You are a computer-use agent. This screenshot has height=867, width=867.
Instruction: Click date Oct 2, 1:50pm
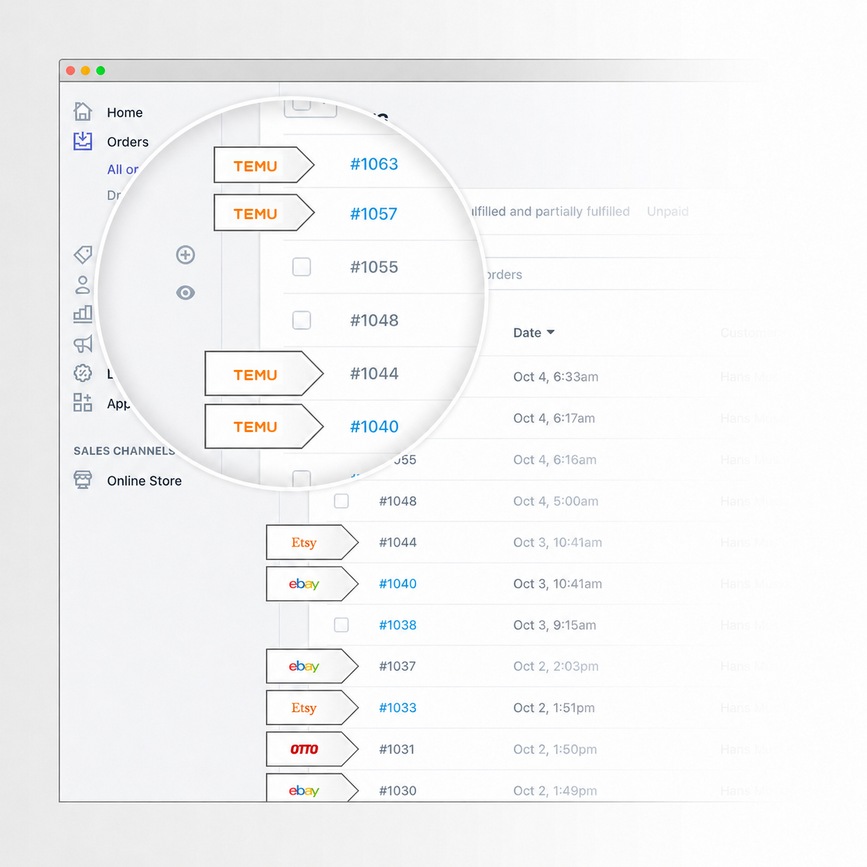(555, 749)
